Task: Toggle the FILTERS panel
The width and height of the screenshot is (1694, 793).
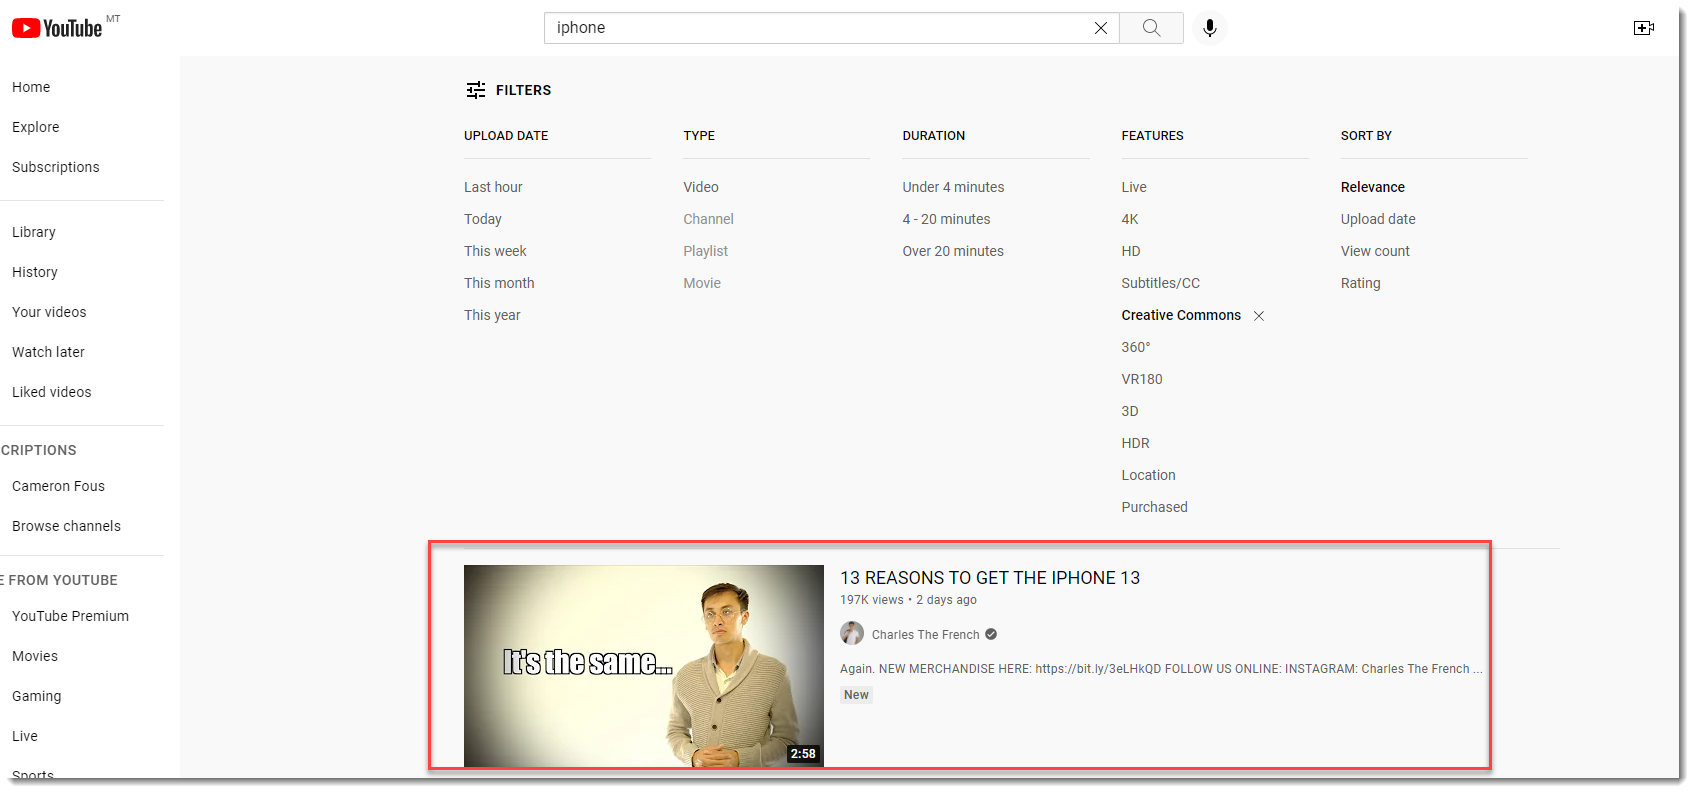Action: tap(508, 90)
